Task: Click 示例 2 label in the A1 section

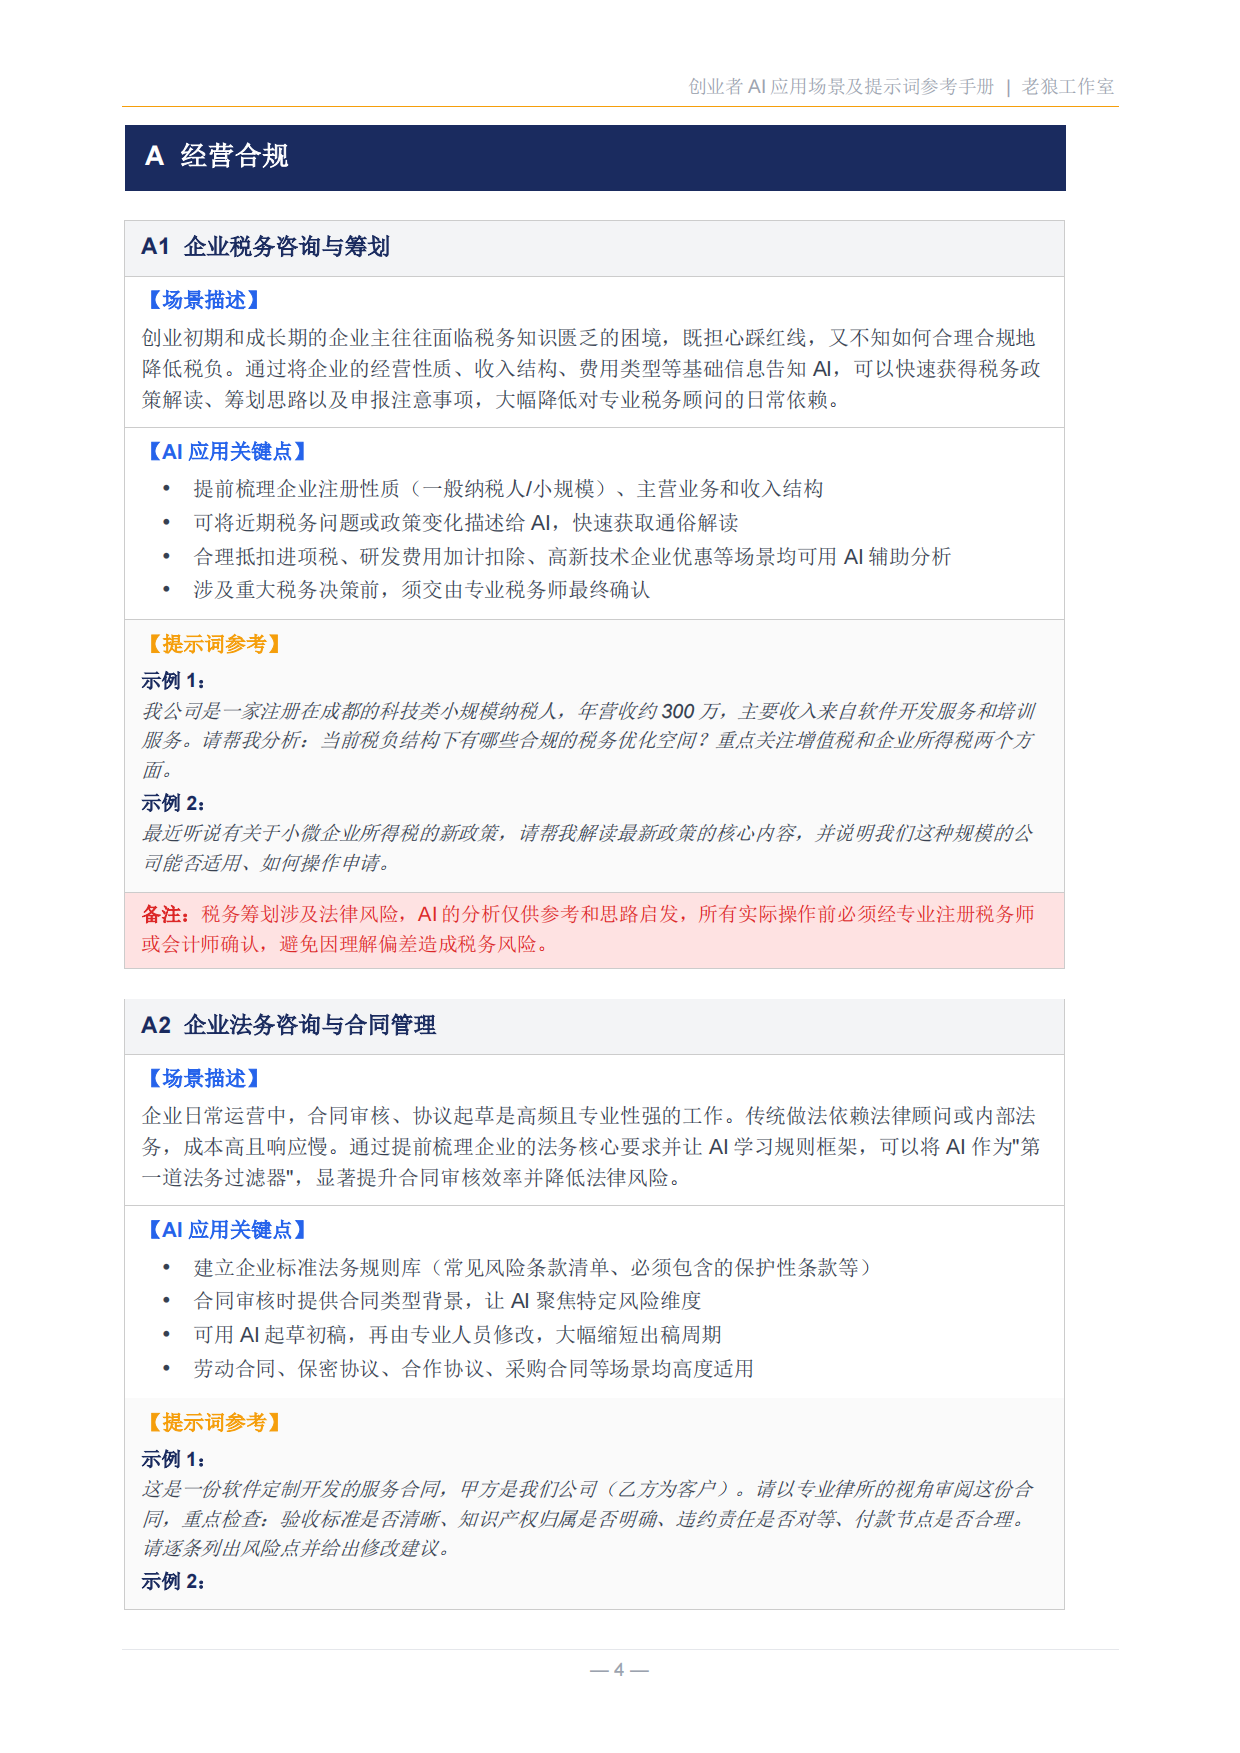Action: 173,803
